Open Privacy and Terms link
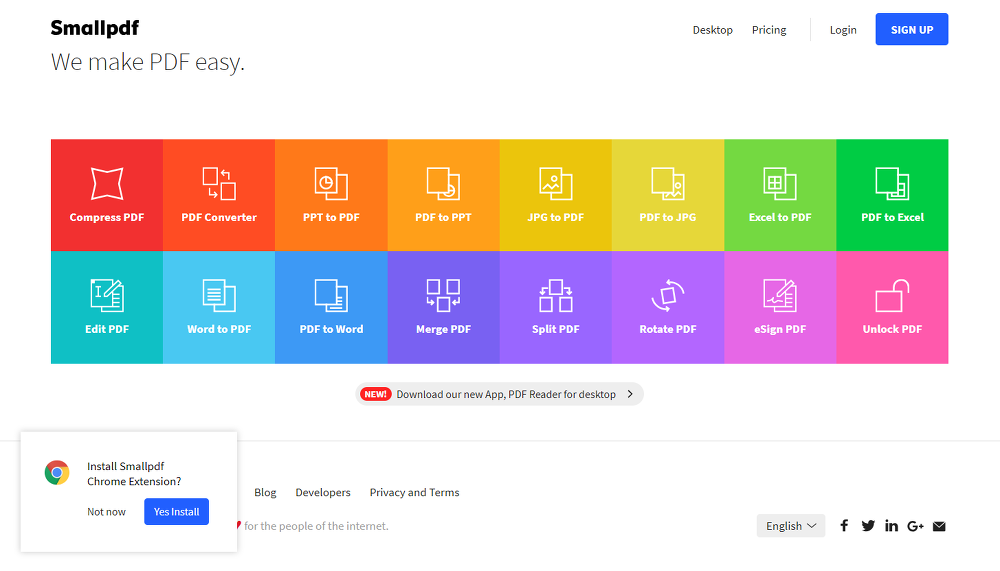Image resolution: width=1000 pixels, height=571 pixels. pos(415,493)
